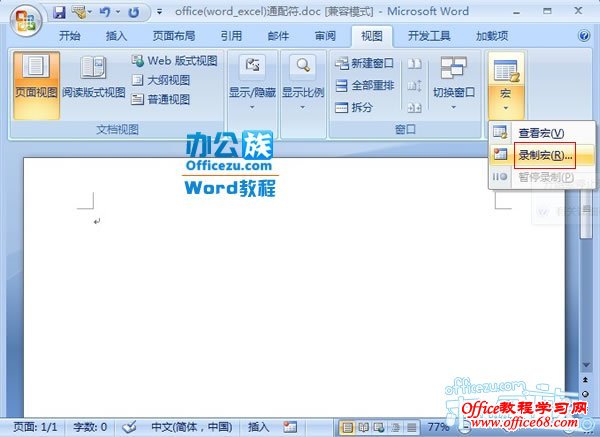Click the 页面: 1/1 status bar indicator
The width and height of the screenshot is (600, 437).
tap(35, 427)
